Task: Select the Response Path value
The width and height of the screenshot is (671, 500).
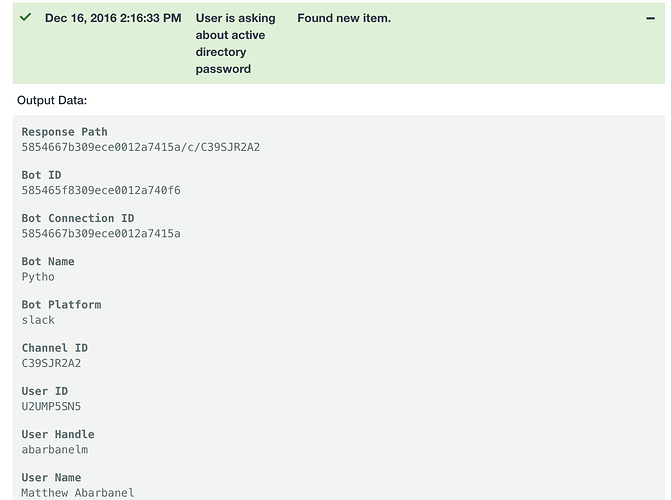Action: (141, 147)
